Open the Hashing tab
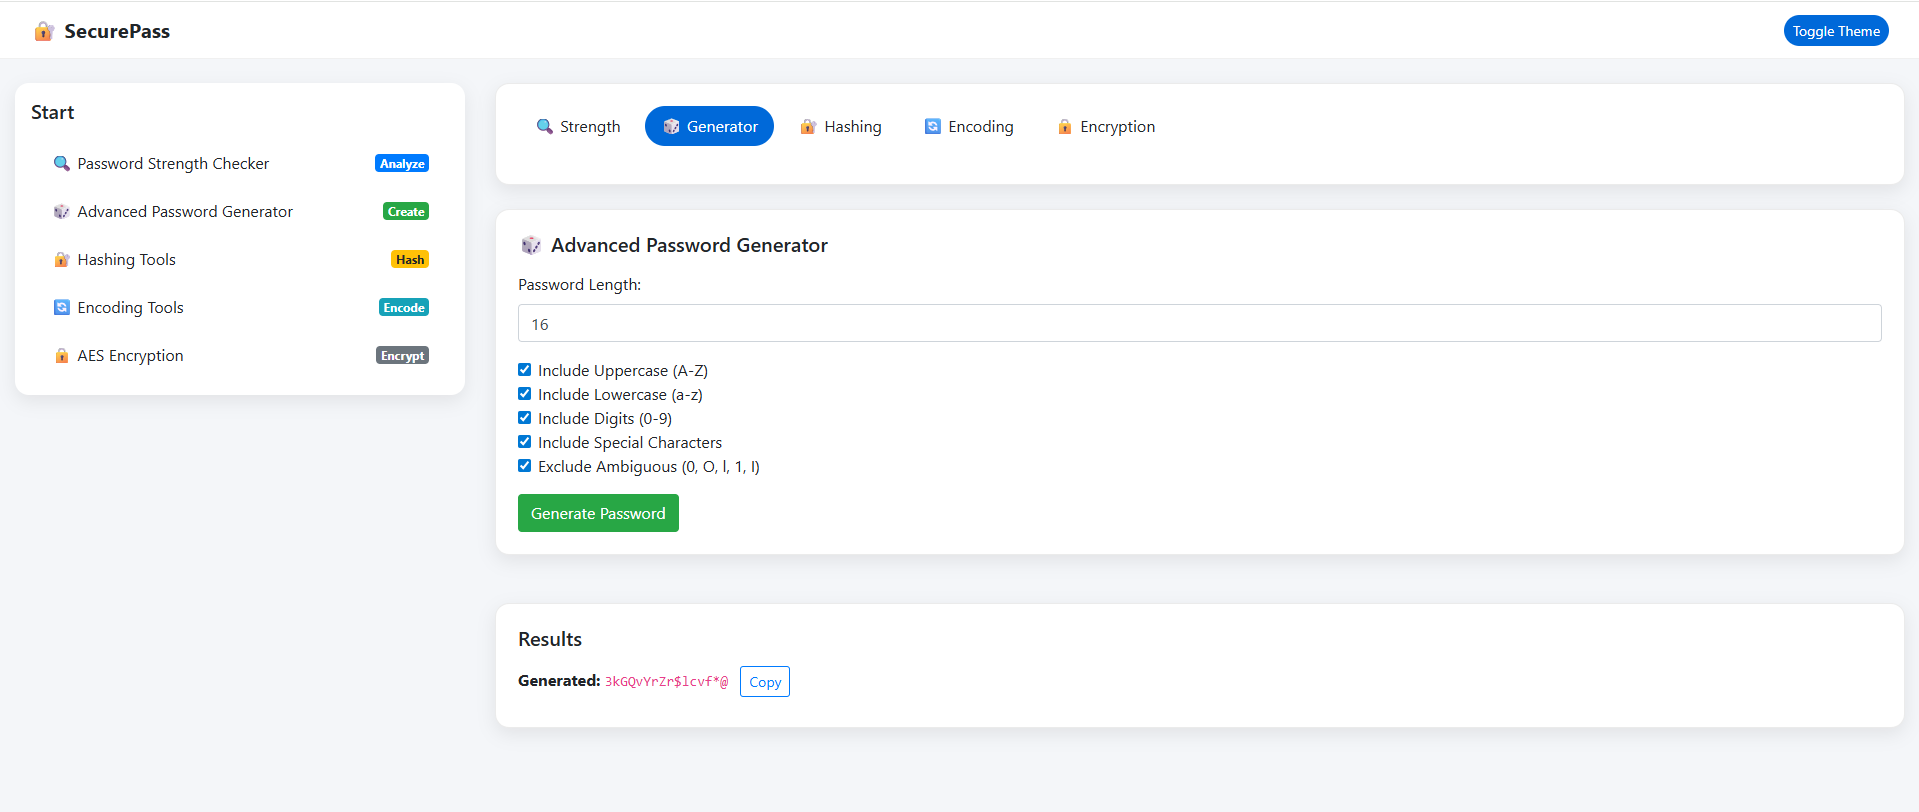 pyautogui.click(x=840, y=126)
